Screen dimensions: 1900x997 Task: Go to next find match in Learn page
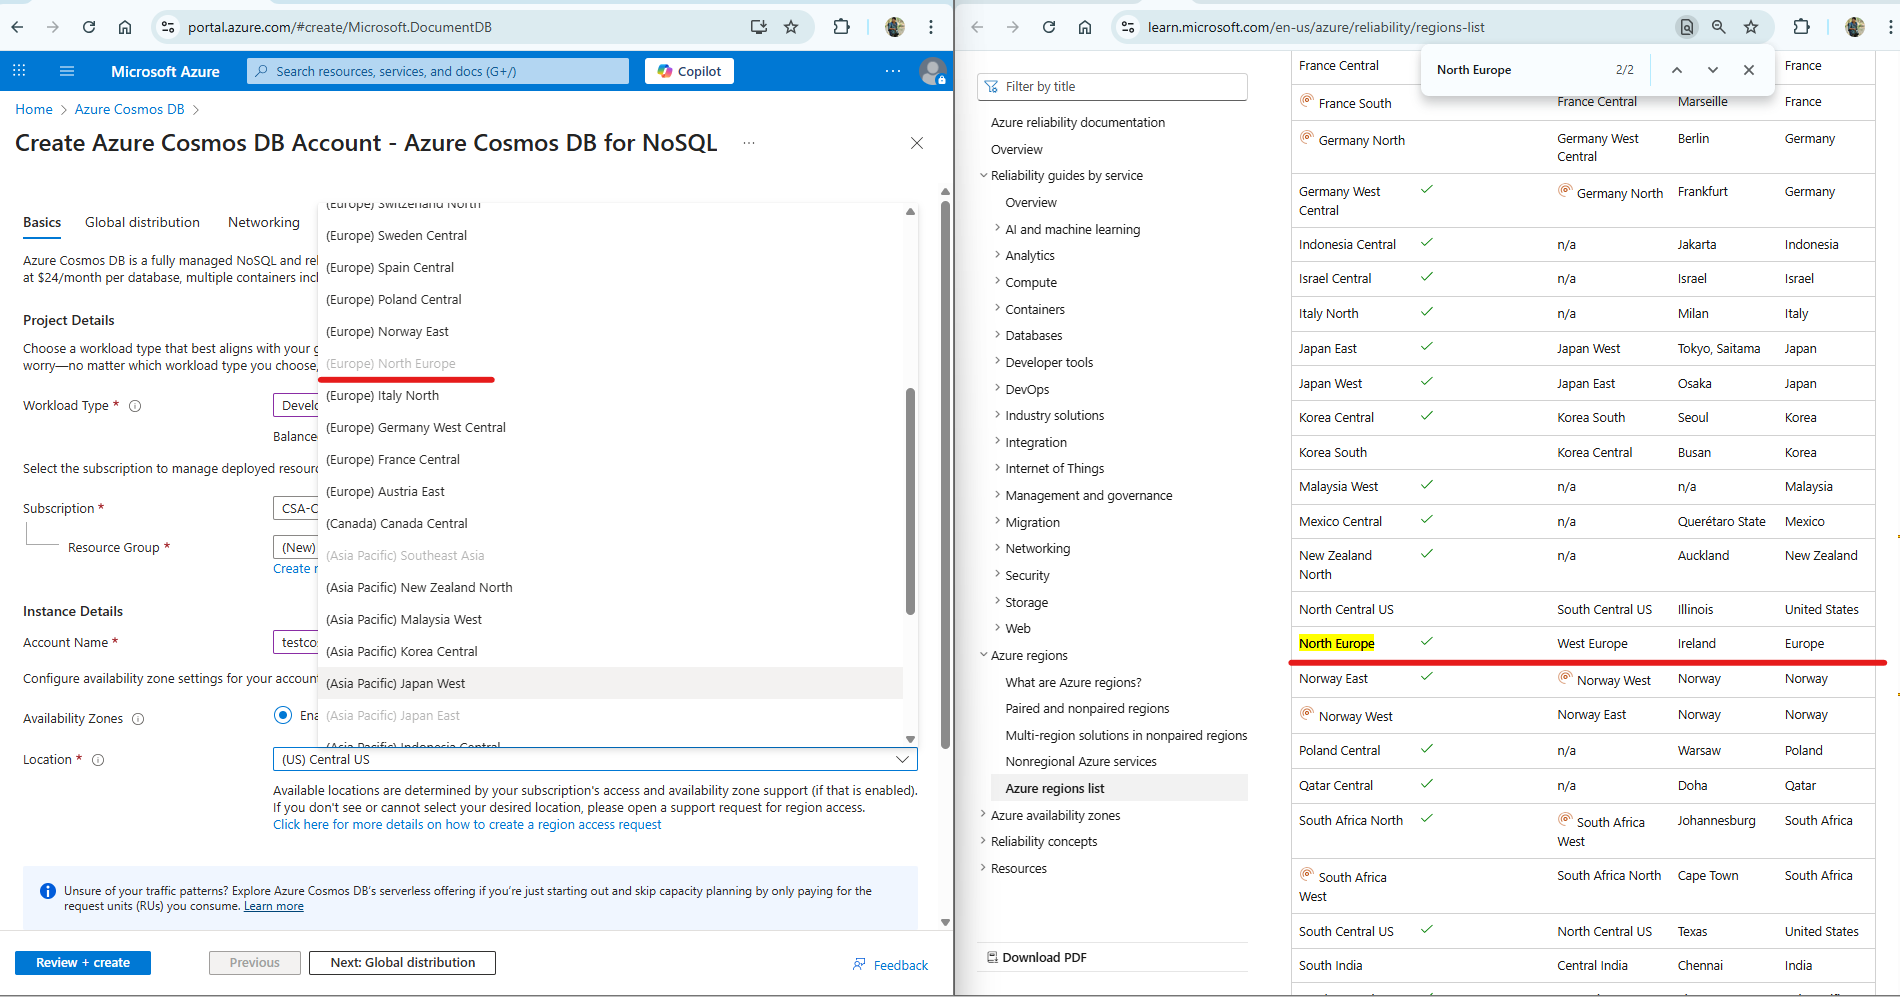coord(1713,70)
